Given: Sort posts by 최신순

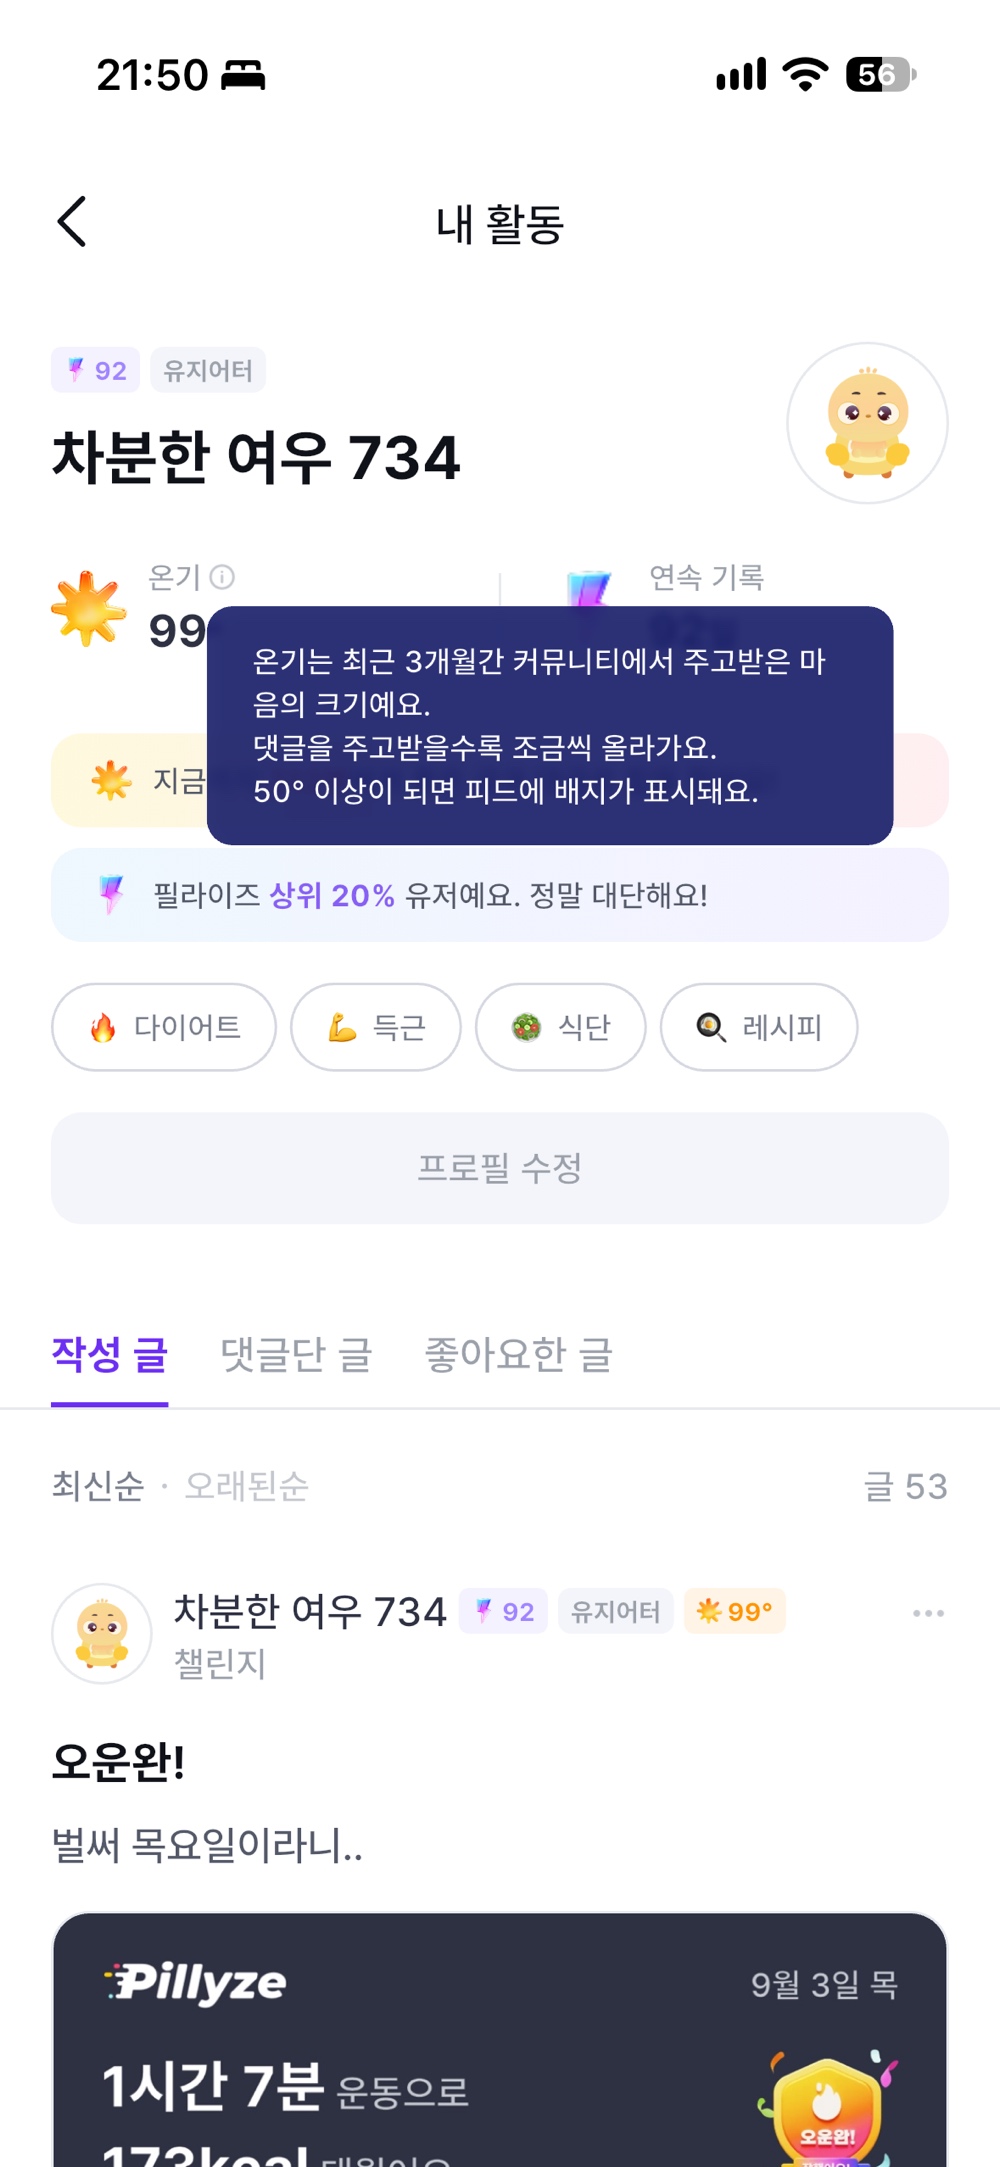Looking at the screenshot, I should (98, 1486).
